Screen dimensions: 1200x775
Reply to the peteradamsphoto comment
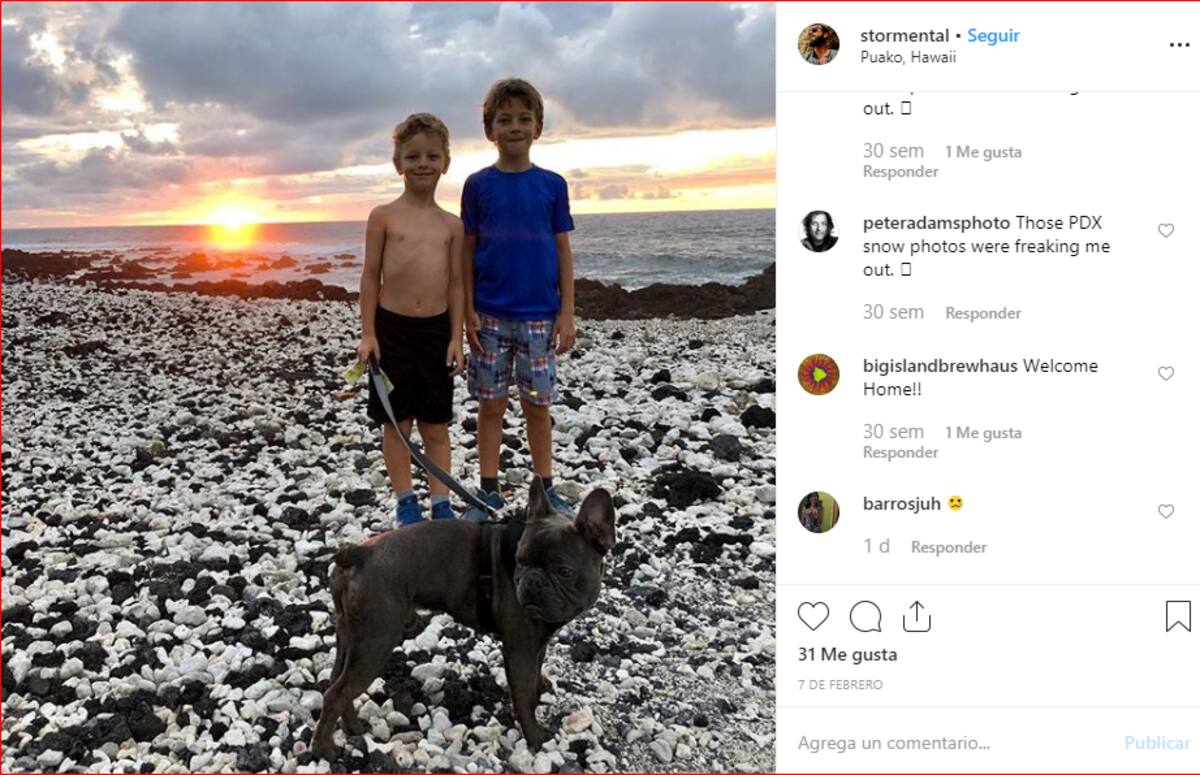[x=983, y=313]
